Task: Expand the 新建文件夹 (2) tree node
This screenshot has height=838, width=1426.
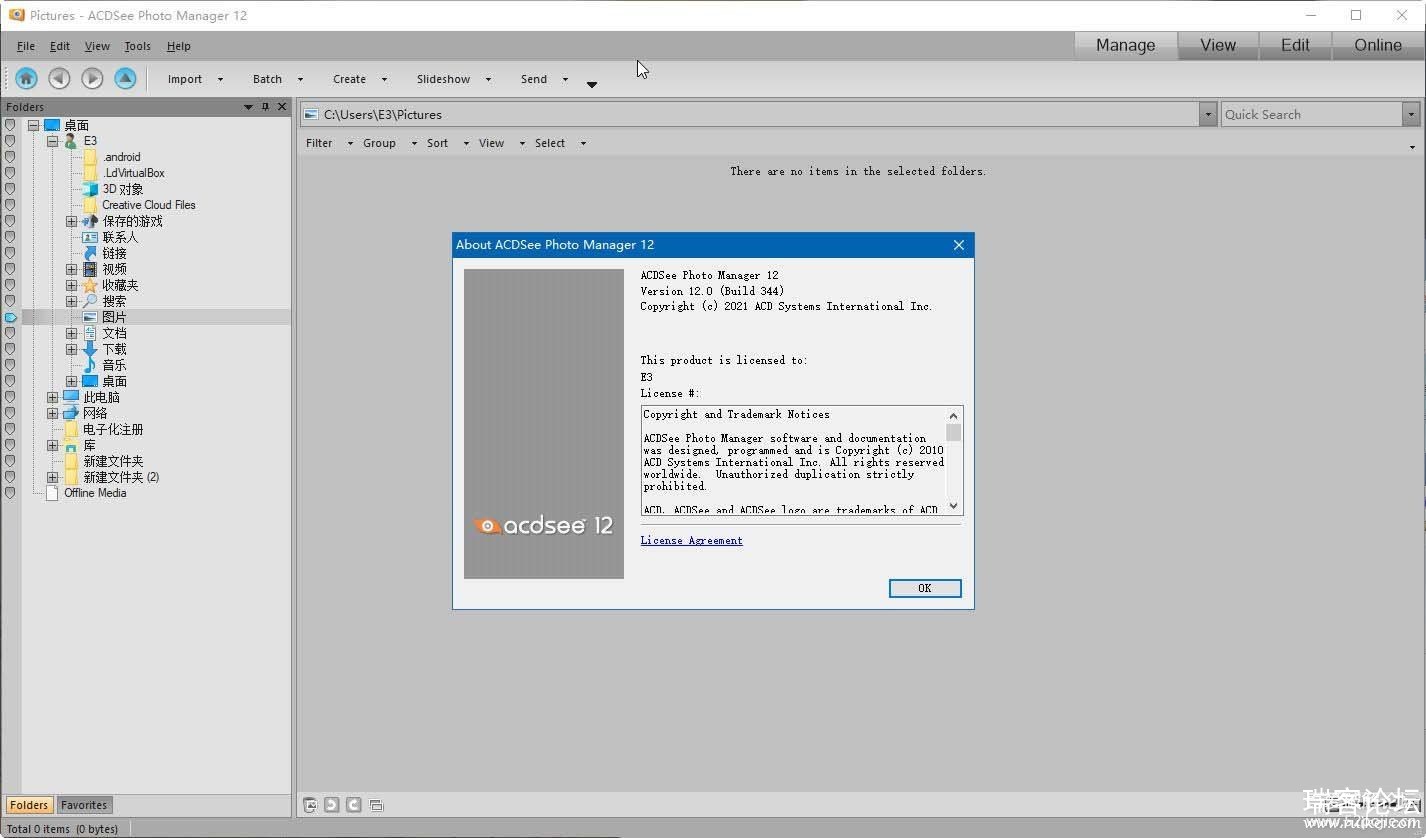Action: point(52,477)
